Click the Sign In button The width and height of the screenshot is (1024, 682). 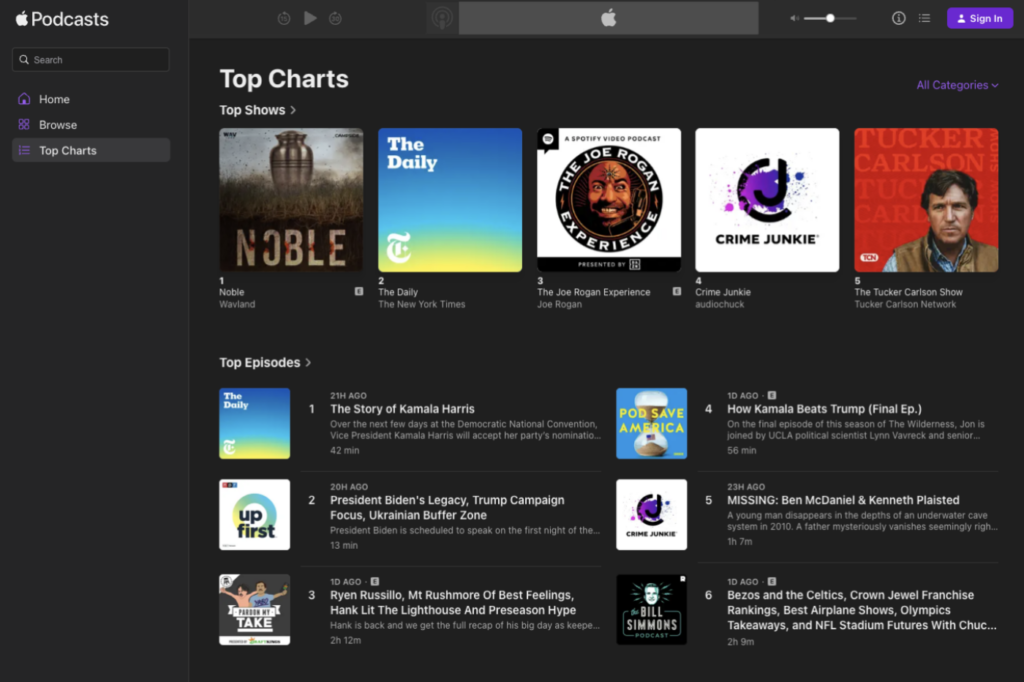[980, 18]
